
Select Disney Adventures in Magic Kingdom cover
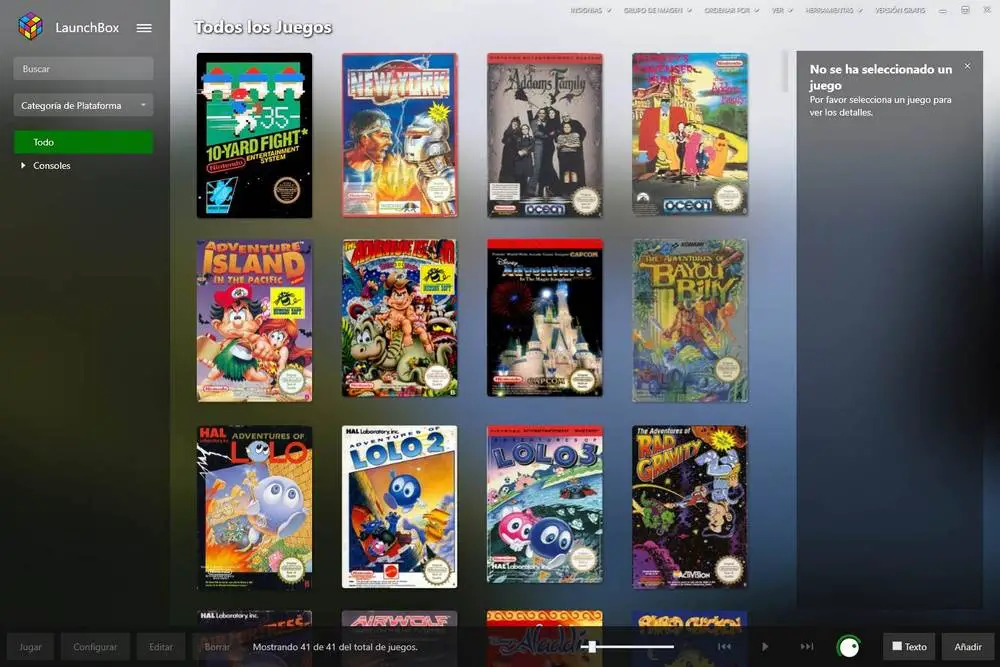(x=545, y=318)
